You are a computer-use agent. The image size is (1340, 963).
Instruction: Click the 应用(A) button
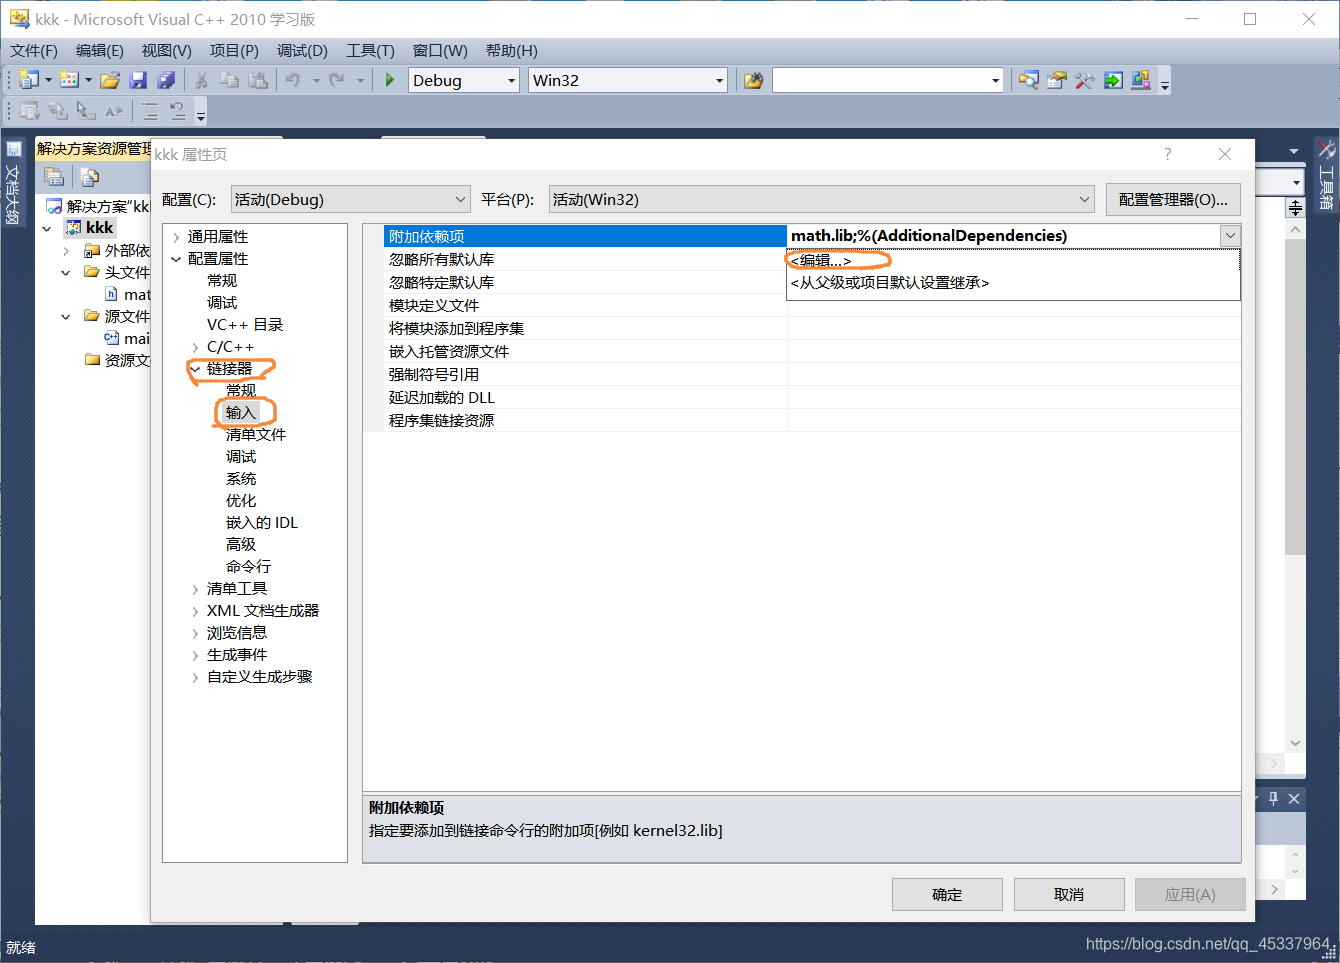point(1190,894)
